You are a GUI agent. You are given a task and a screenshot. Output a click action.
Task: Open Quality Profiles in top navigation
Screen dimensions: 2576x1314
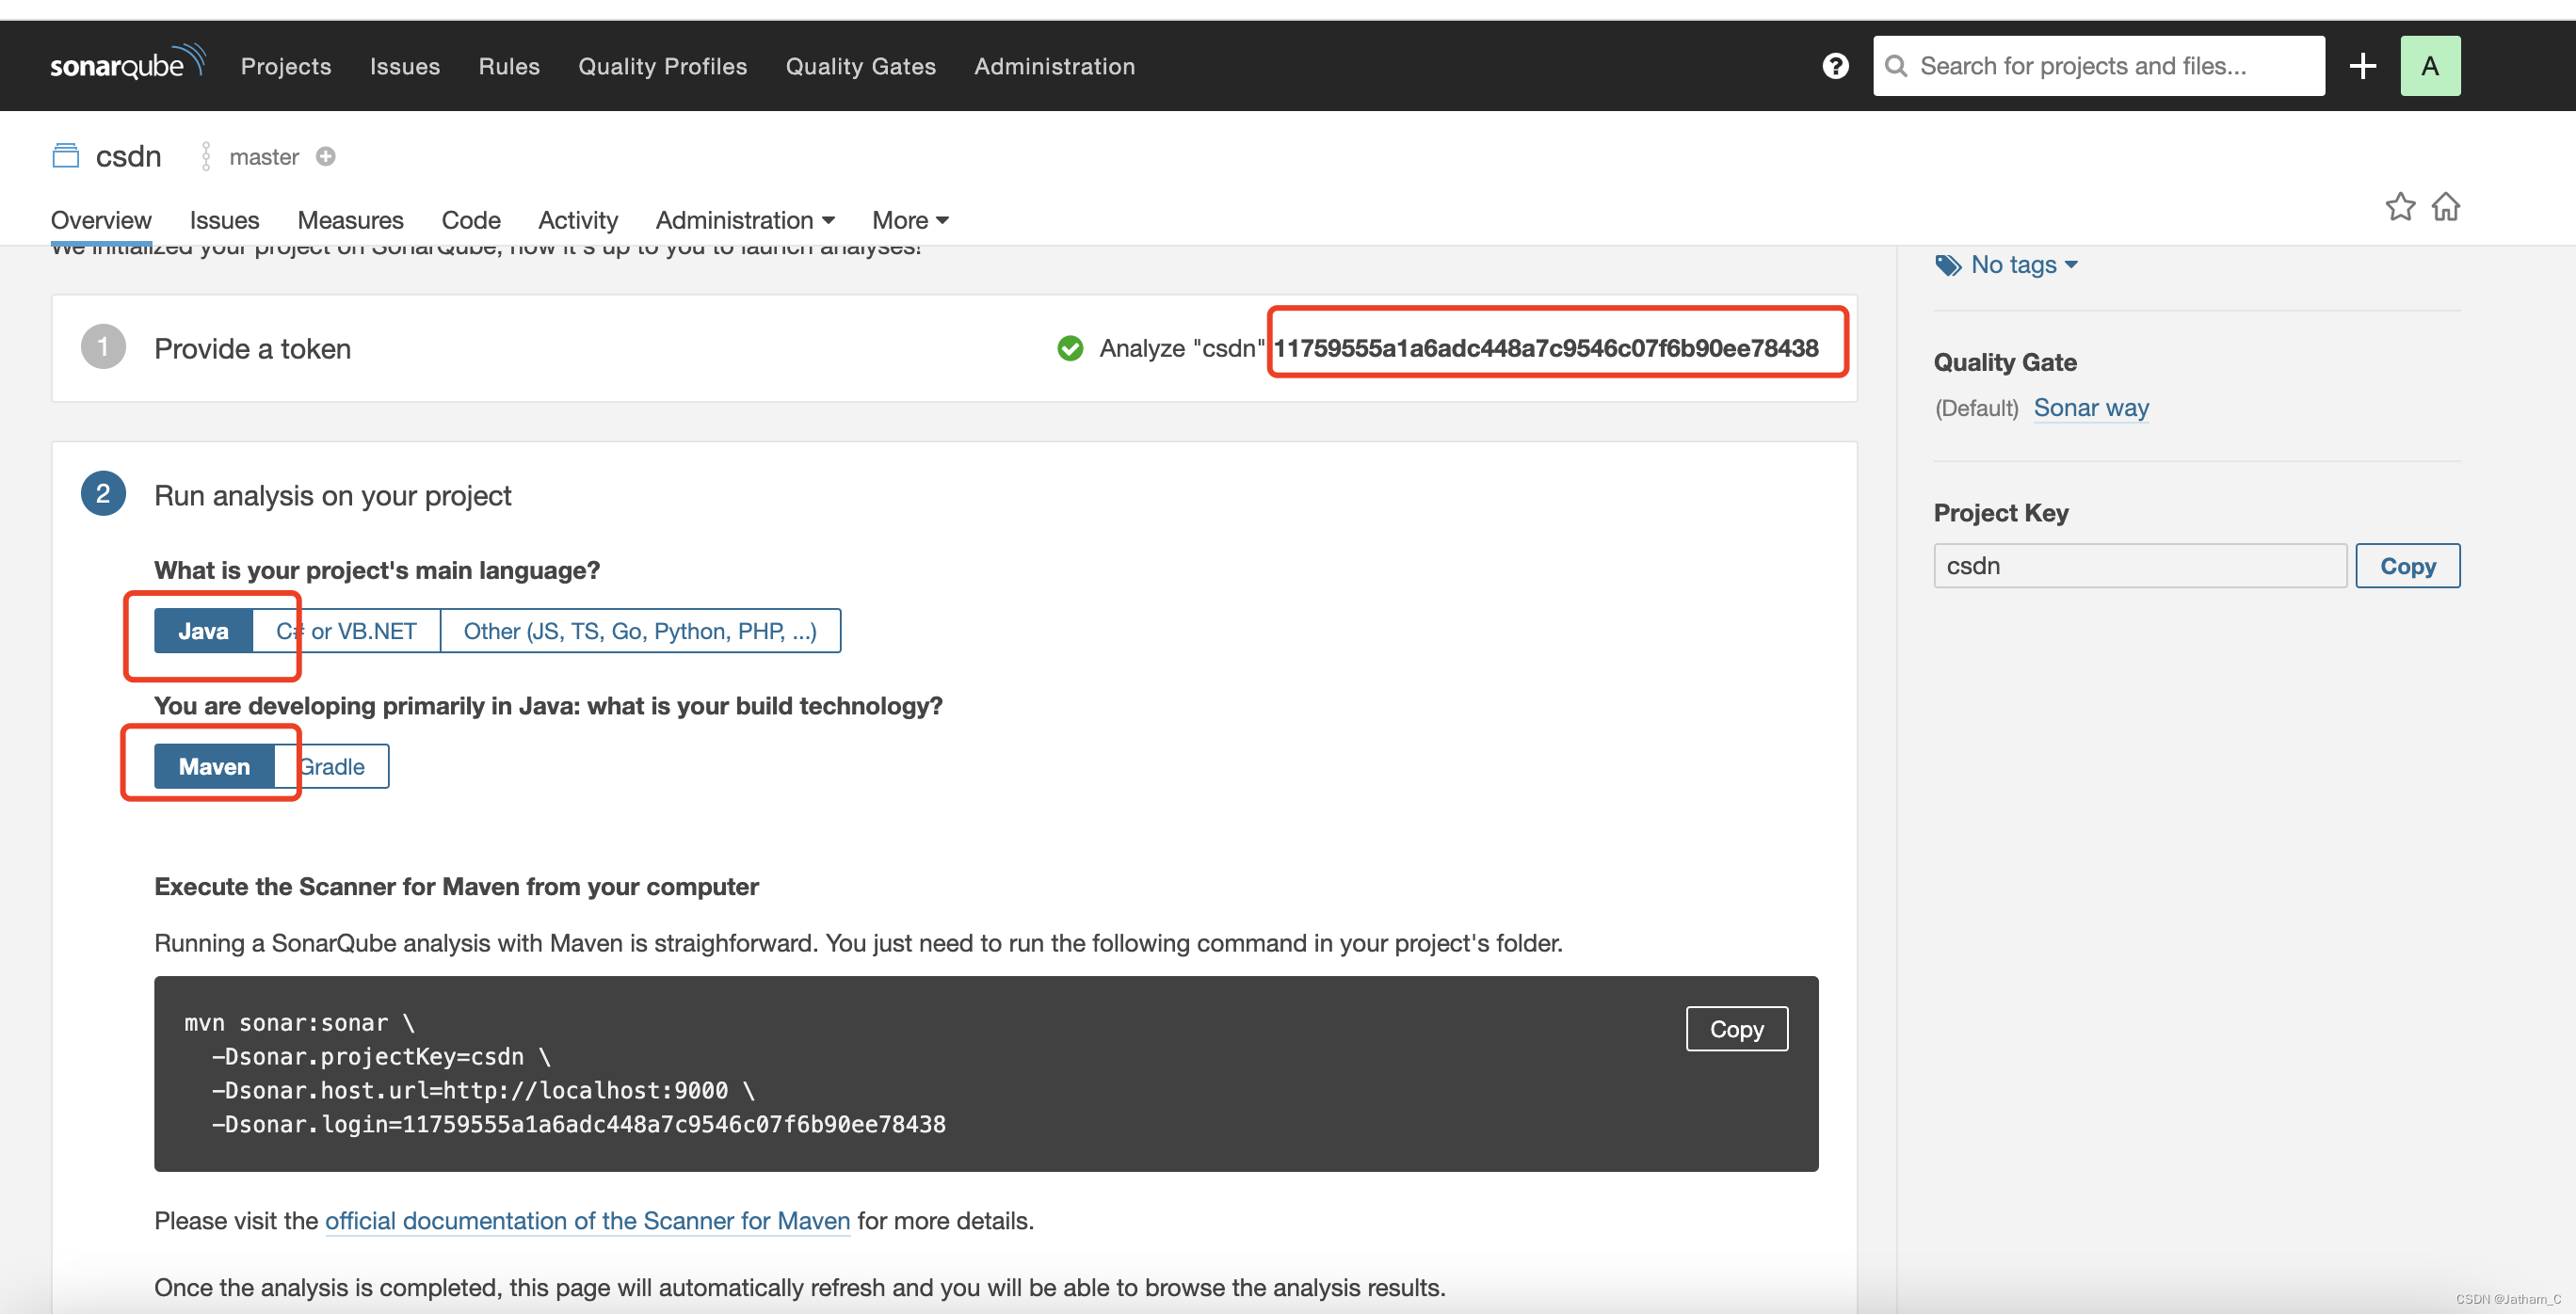click(662, 66)
